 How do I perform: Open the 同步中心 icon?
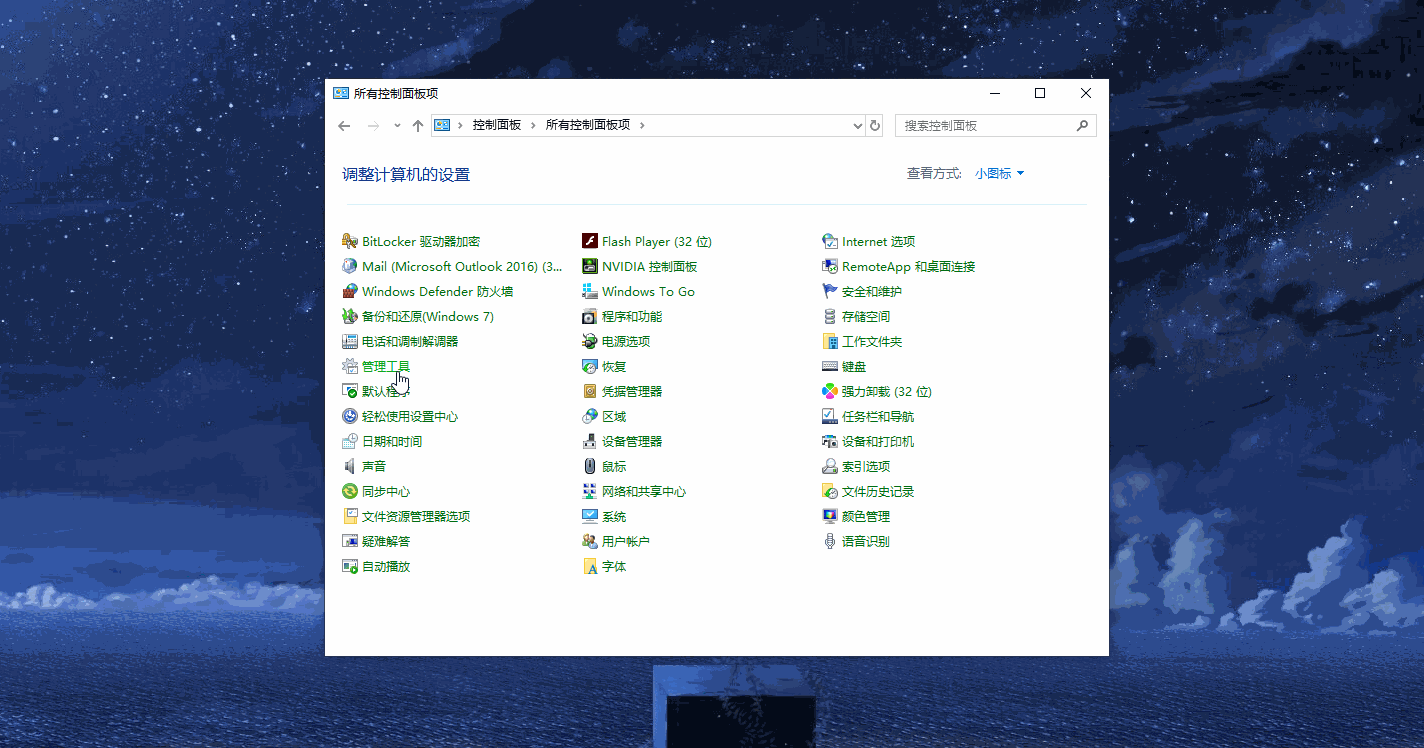point(350,491)
